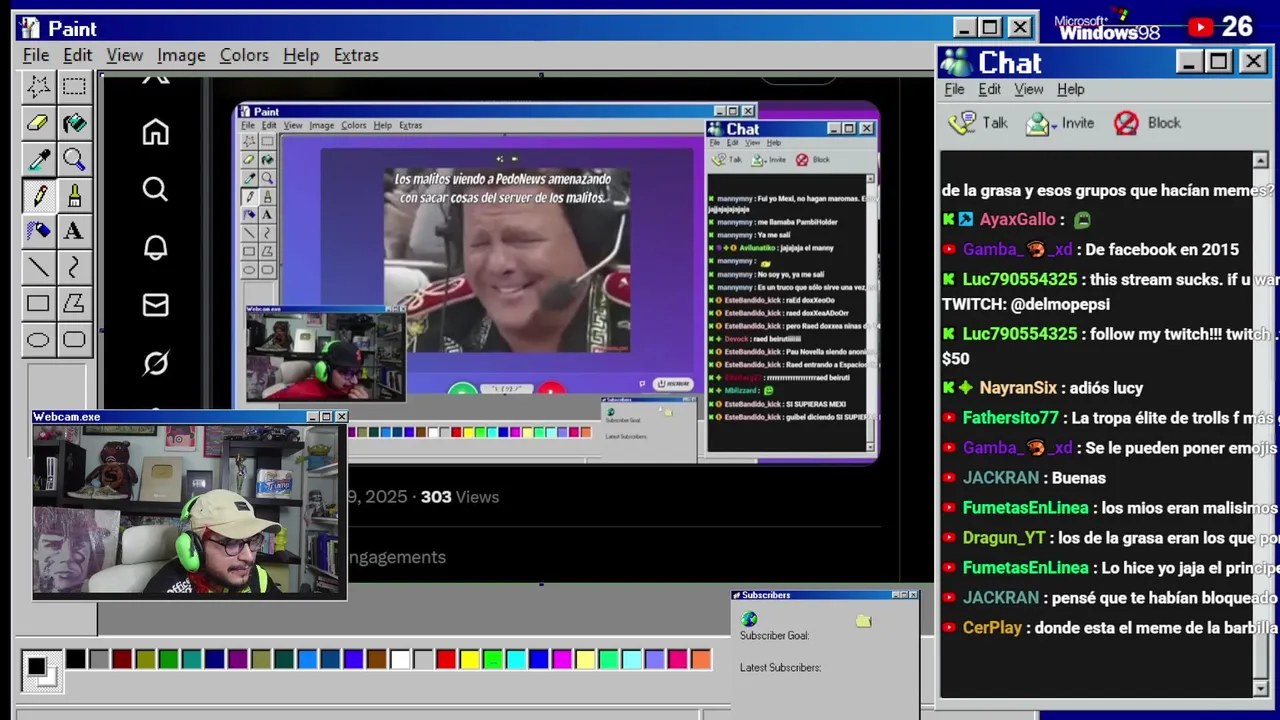Open the Edit menu in Paint
Image resolution: width=1280 pixels, height=720 pixels.
tap(77, 55)
